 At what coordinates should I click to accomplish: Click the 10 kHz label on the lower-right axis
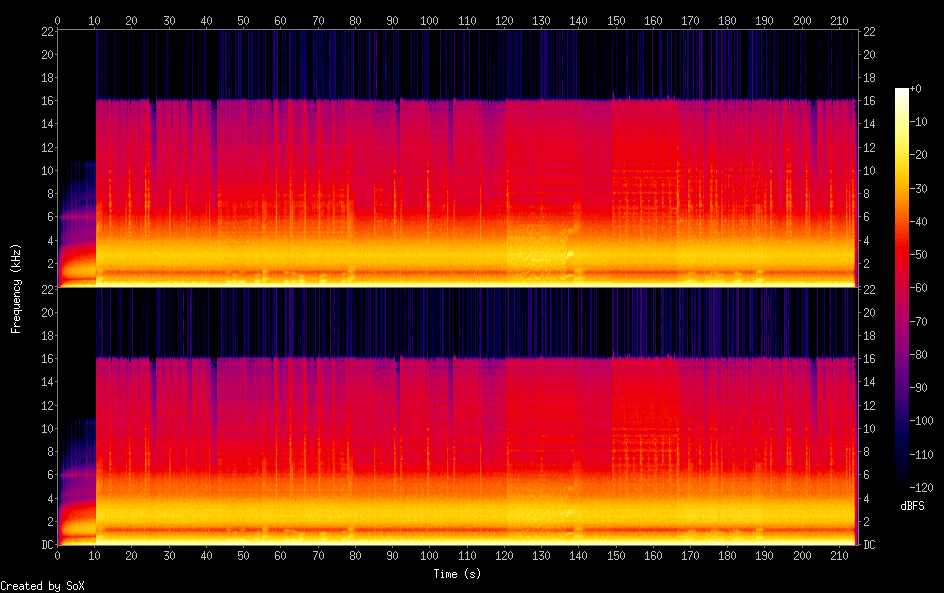pos(870,428)
